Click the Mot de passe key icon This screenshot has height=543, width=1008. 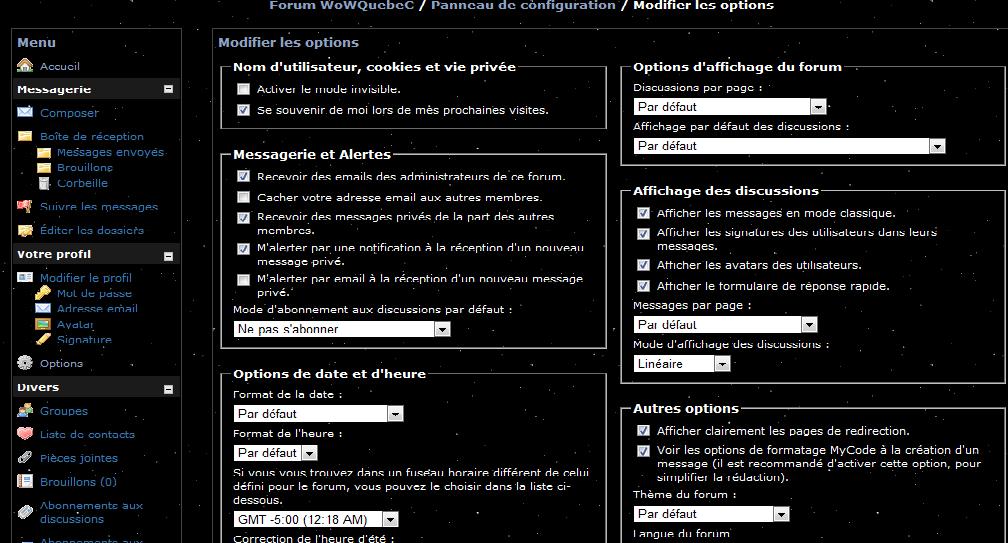click(43, 293)
